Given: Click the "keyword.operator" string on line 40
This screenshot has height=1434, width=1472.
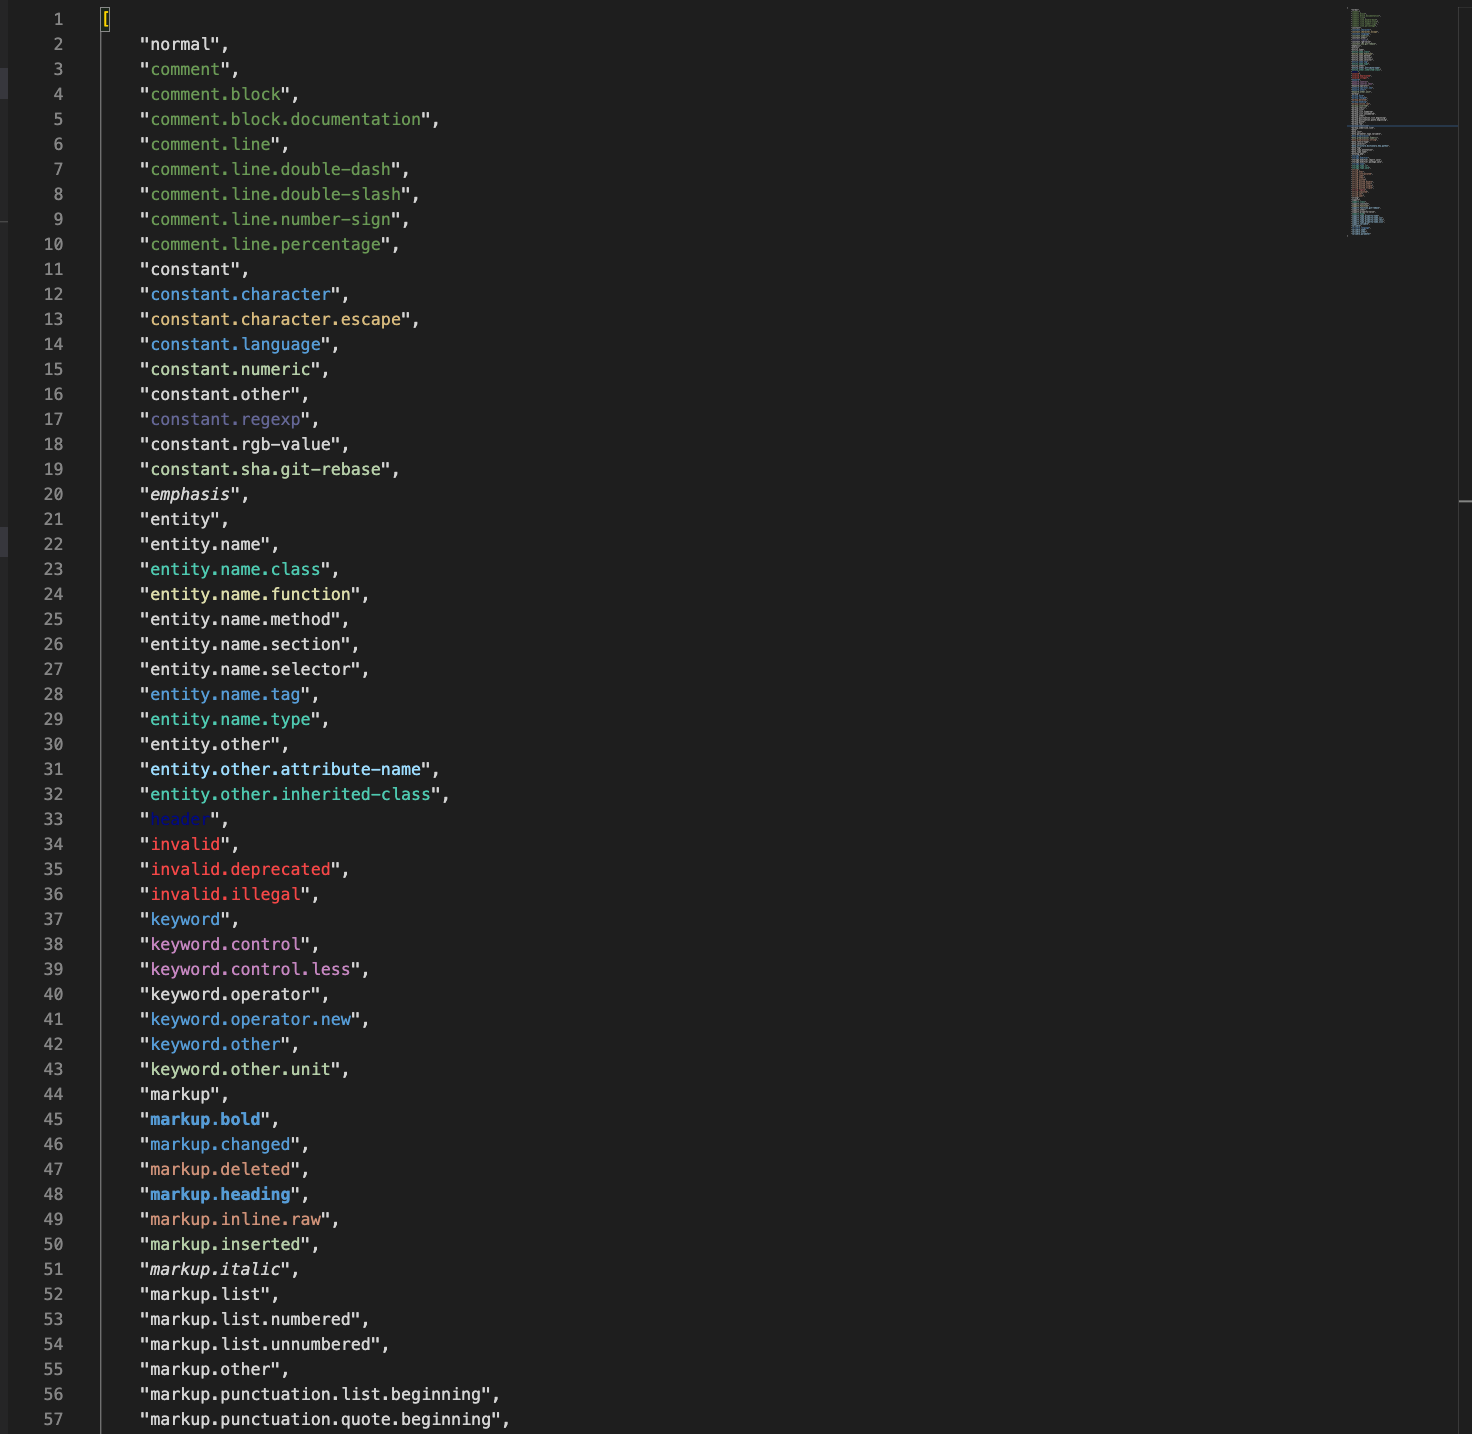Looking at the screenshot, I should (230, 994).
